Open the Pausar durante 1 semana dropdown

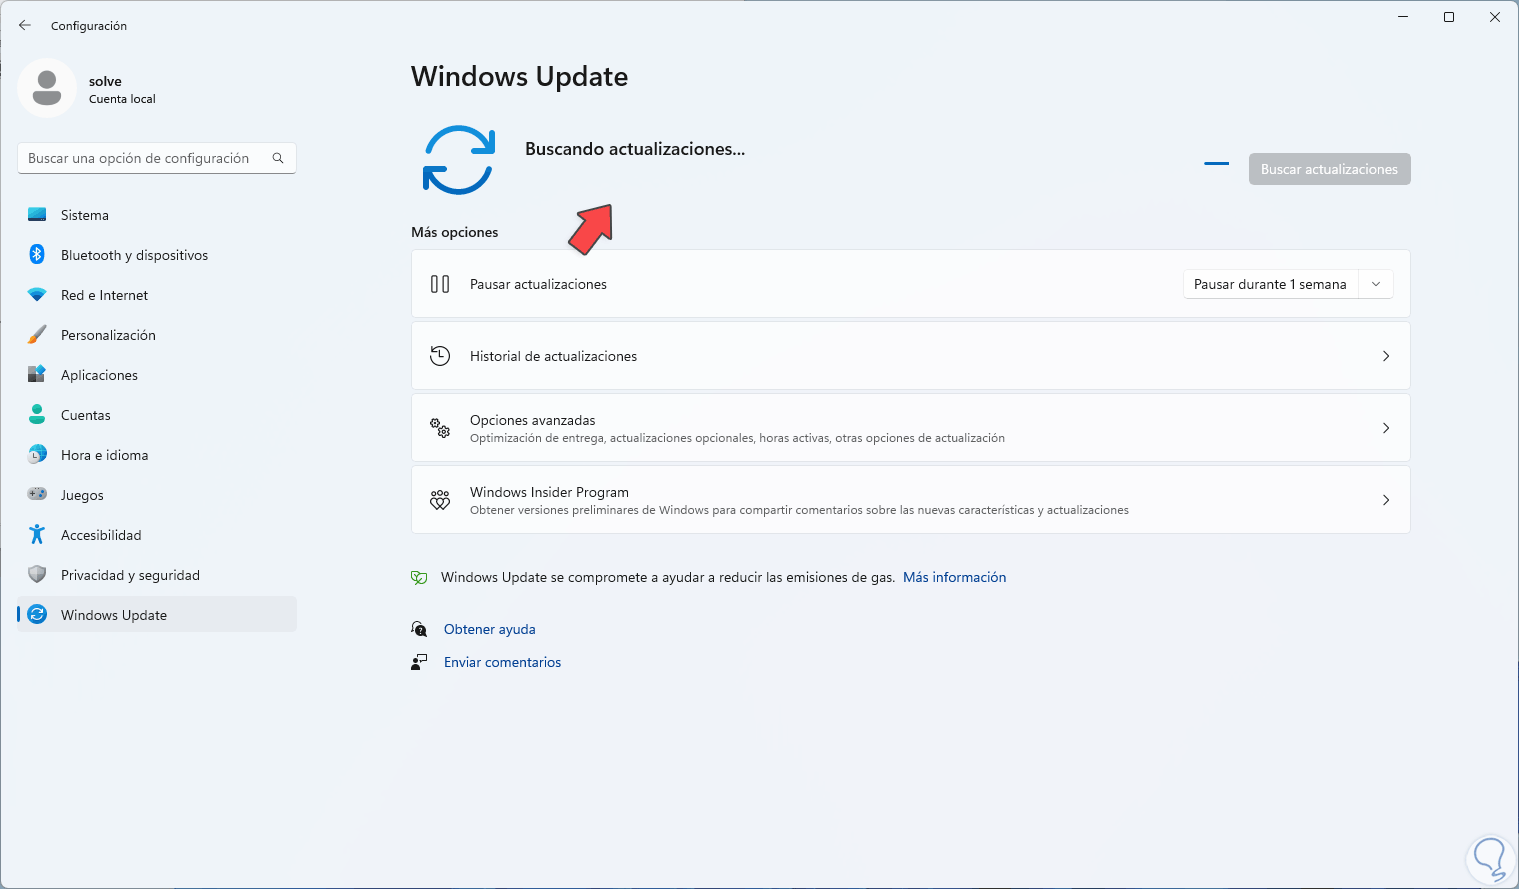point(1288,284)
